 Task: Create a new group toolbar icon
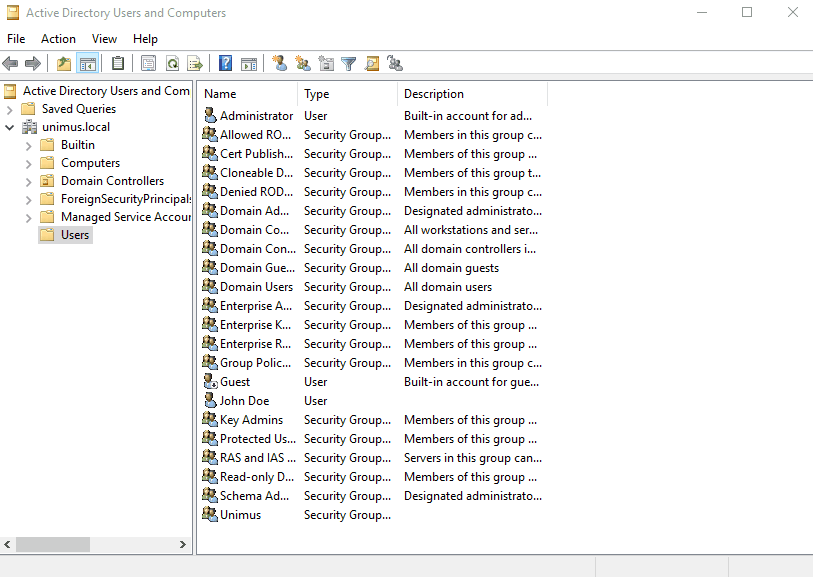pyautogui.click(x=303, y=63)
